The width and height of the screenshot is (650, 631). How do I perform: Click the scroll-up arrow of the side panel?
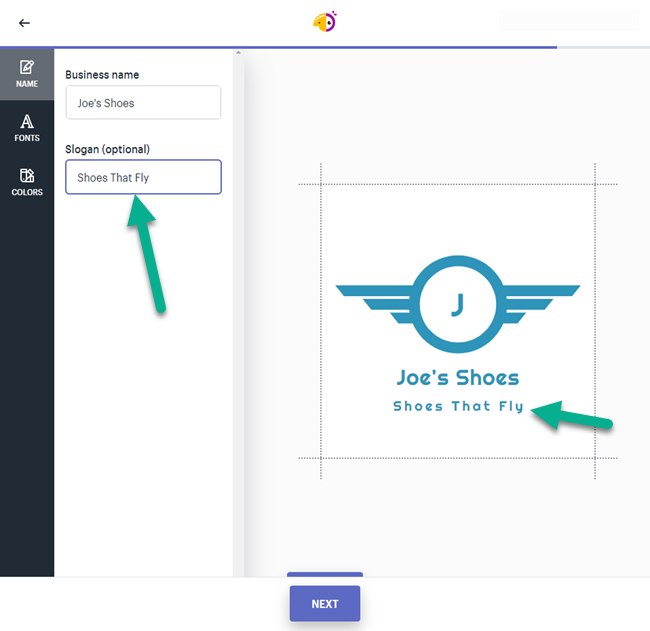[238, 53]
